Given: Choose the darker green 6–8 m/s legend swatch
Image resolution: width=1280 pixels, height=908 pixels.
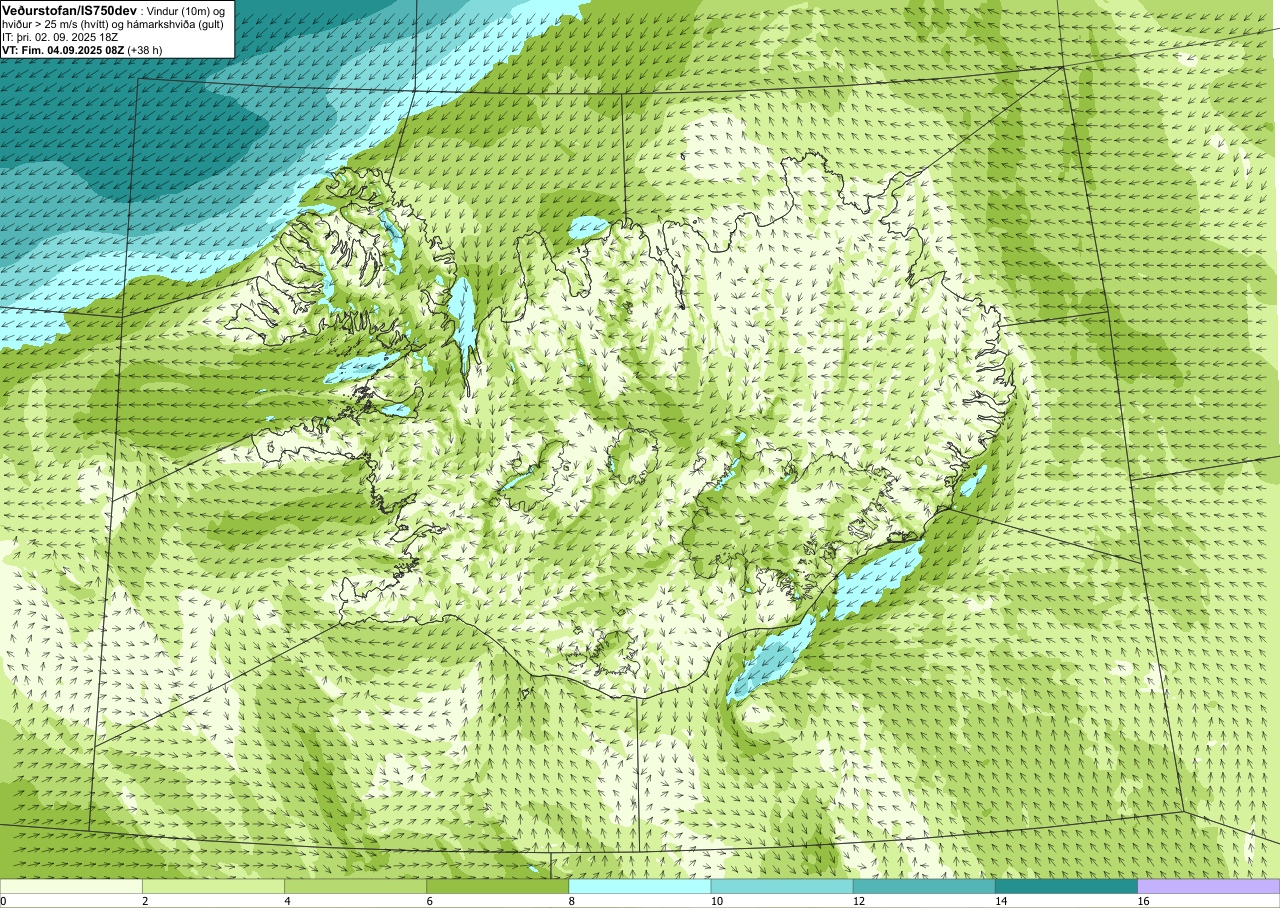Looking at the screenshot, I should [497, 886].
